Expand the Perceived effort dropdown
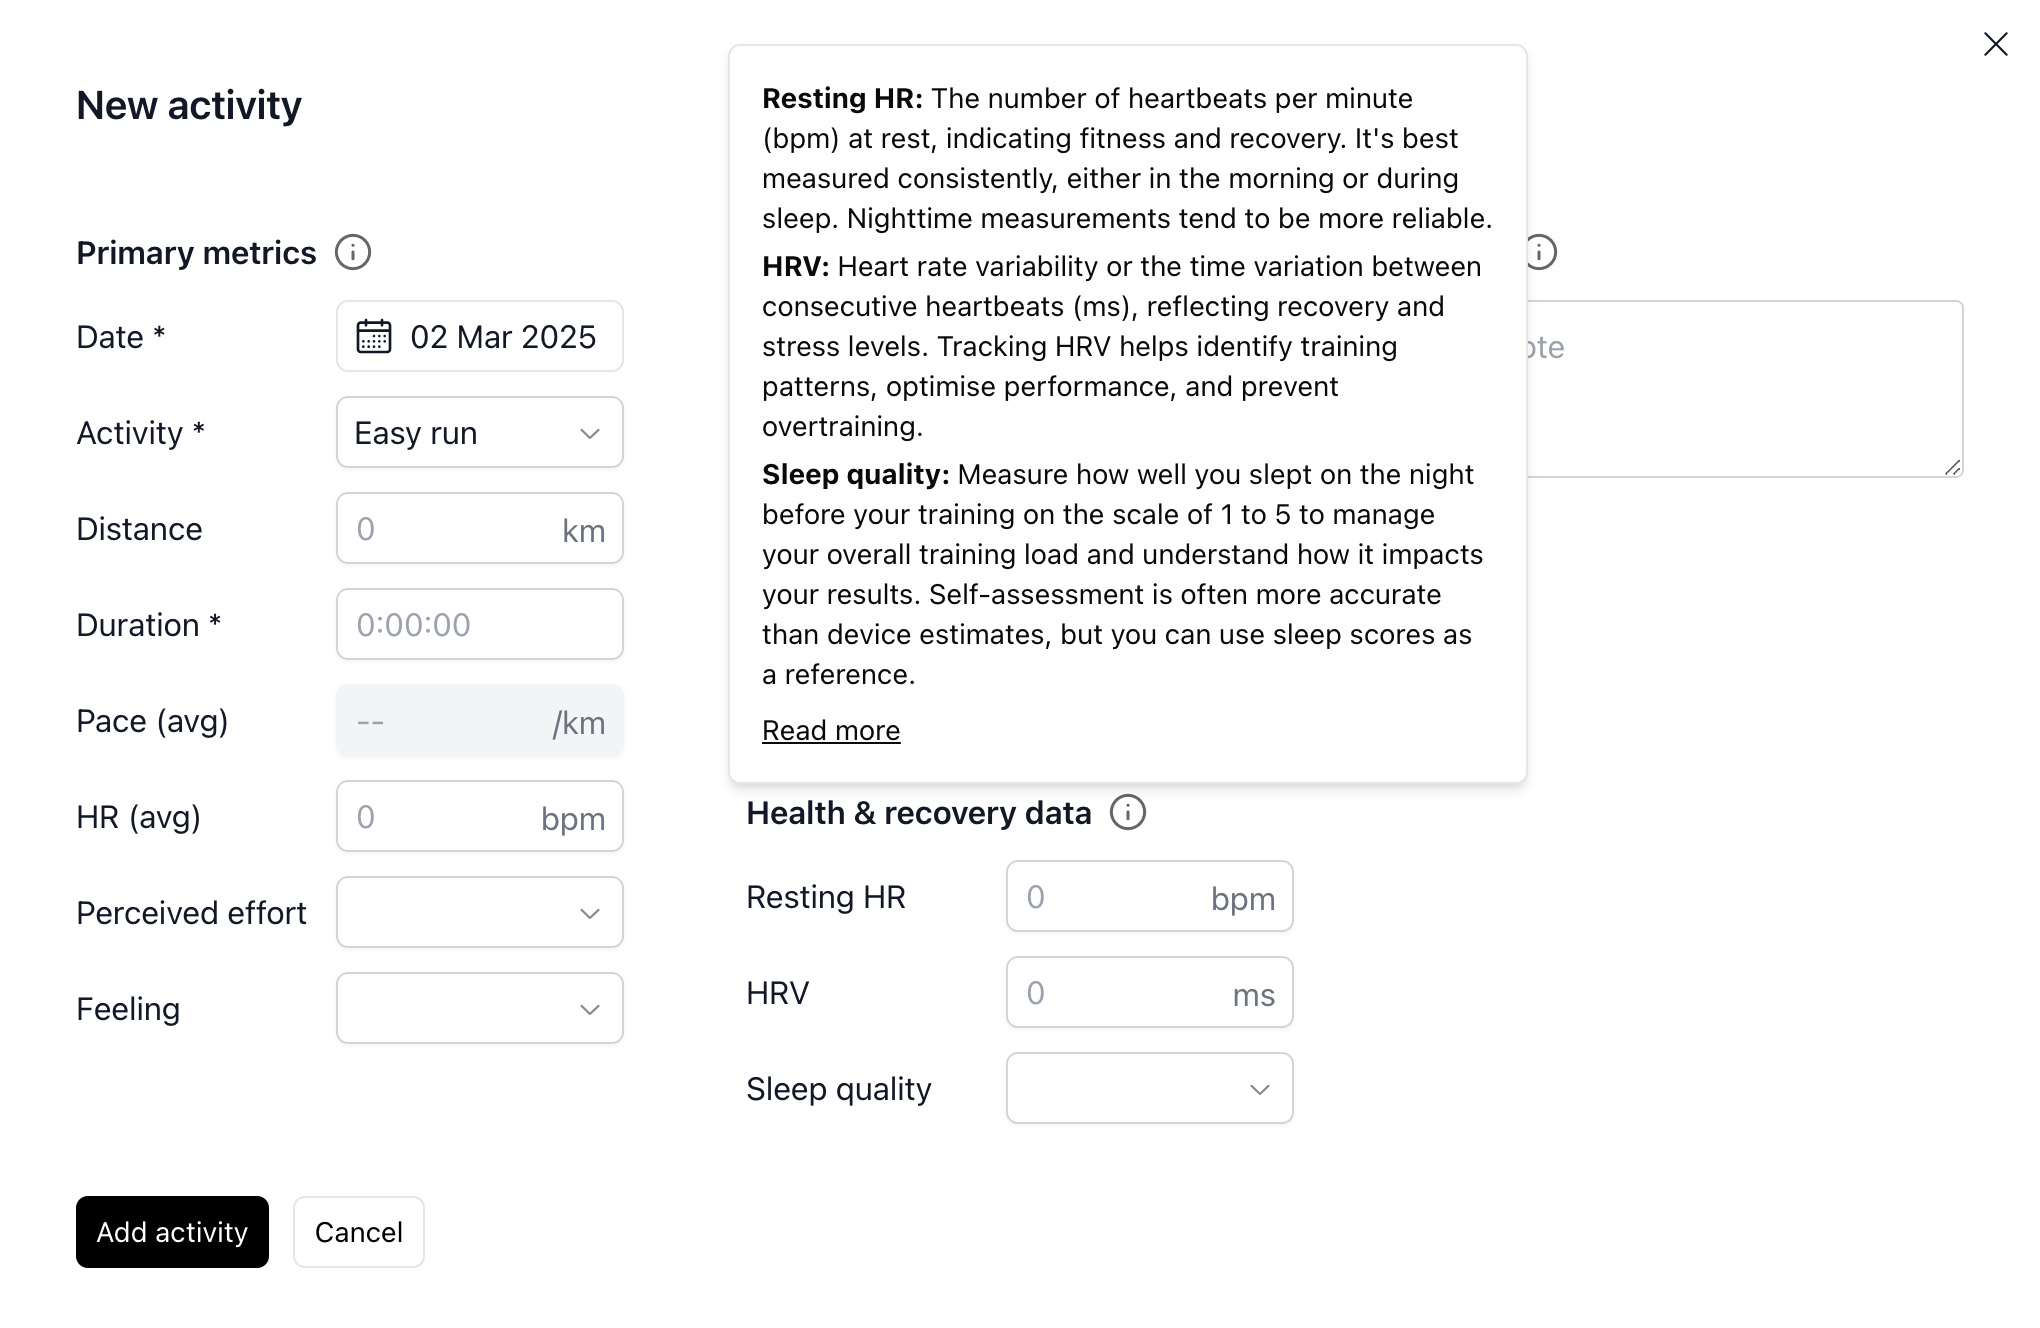Screen dimensions: 2040x1328 coord(480,913)
